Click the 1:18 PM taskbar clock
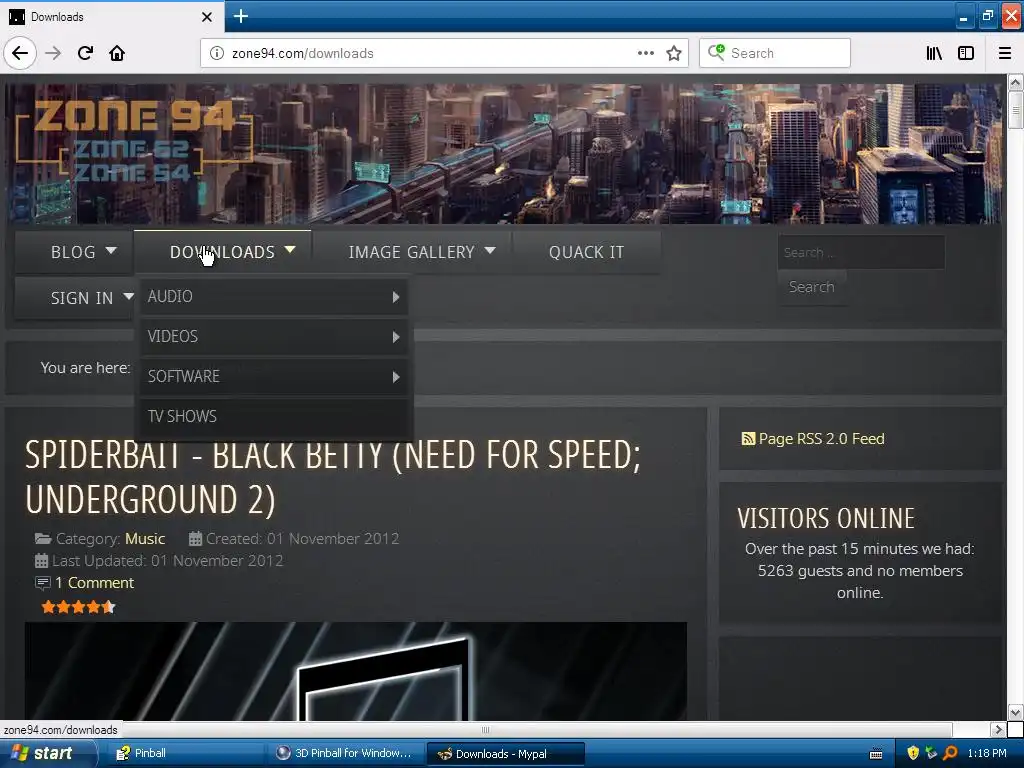Viewport: 1024px width, 768px height. tap(987, 753)
